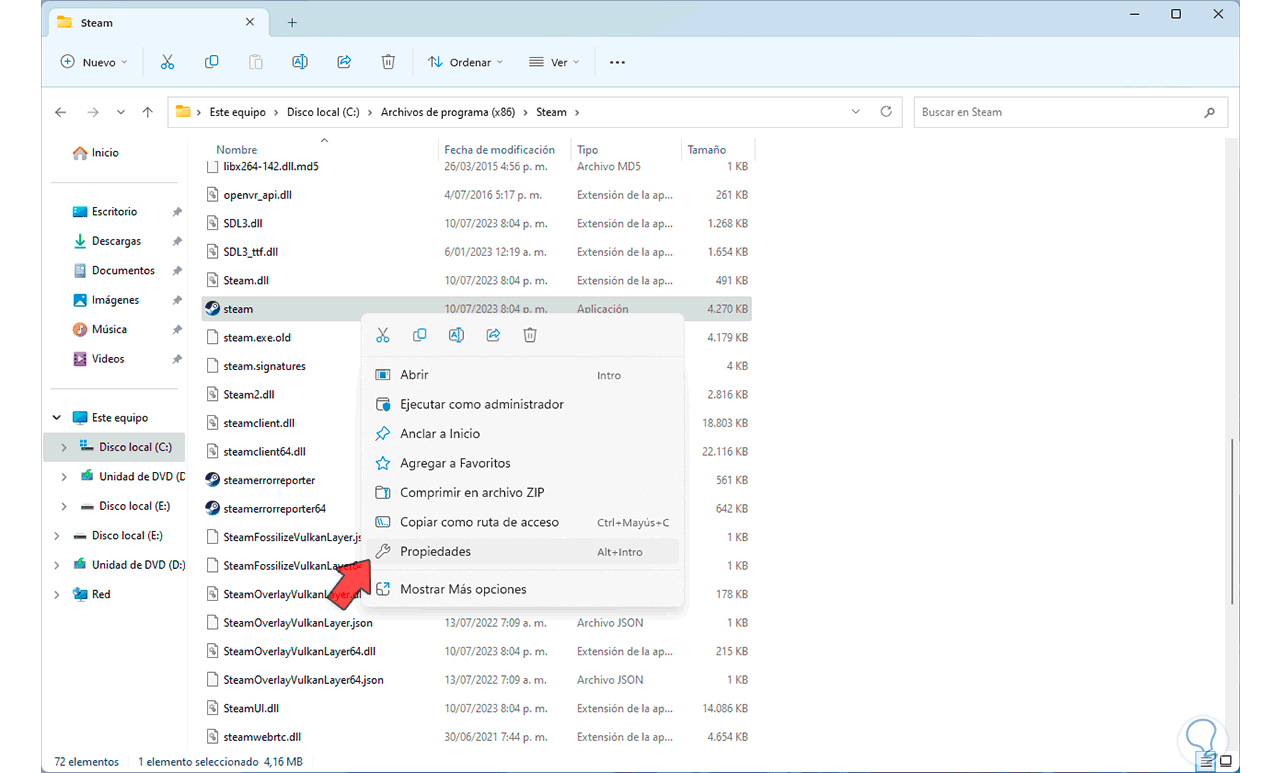
Task: Open the address bar history dropdown
Action: pyautogui.click(x=856, y=112)
